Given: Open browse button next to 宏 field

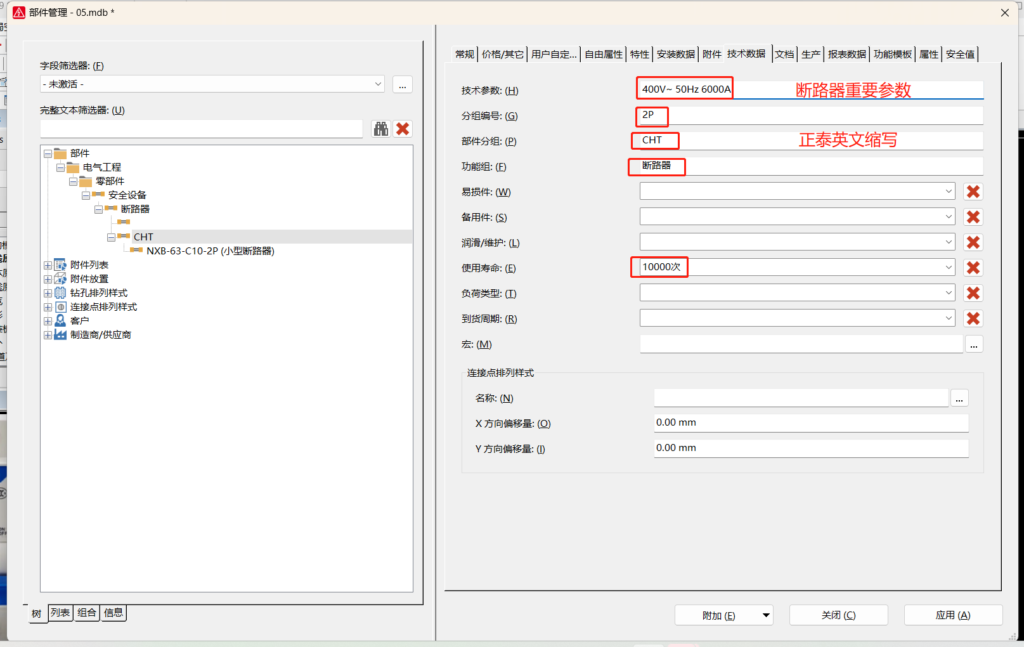Looking at the screenshot, I should 973,344.
